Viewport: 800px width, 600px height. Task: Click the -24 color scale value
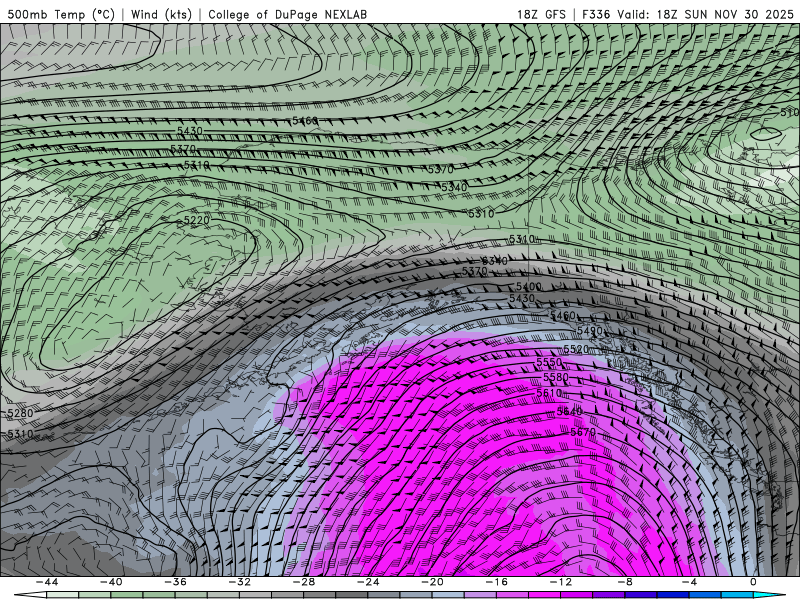tap(368, 582)
